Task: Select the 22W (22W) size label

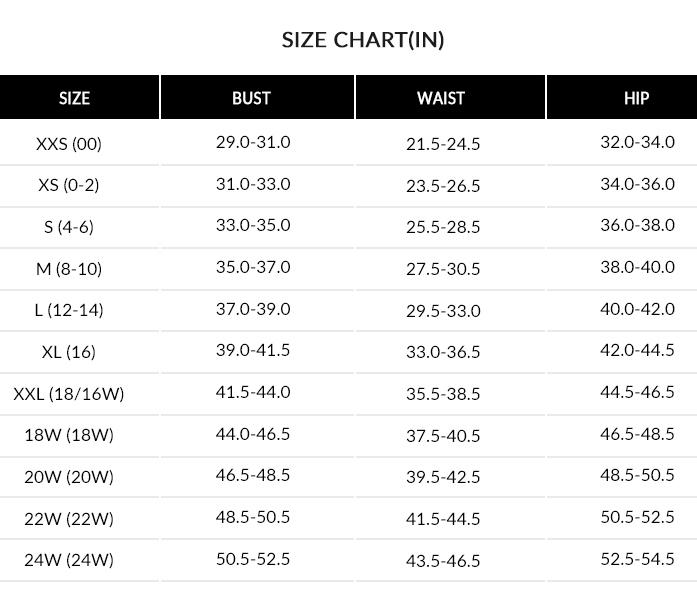Action: pyautogui.click(x=69, y=519)
